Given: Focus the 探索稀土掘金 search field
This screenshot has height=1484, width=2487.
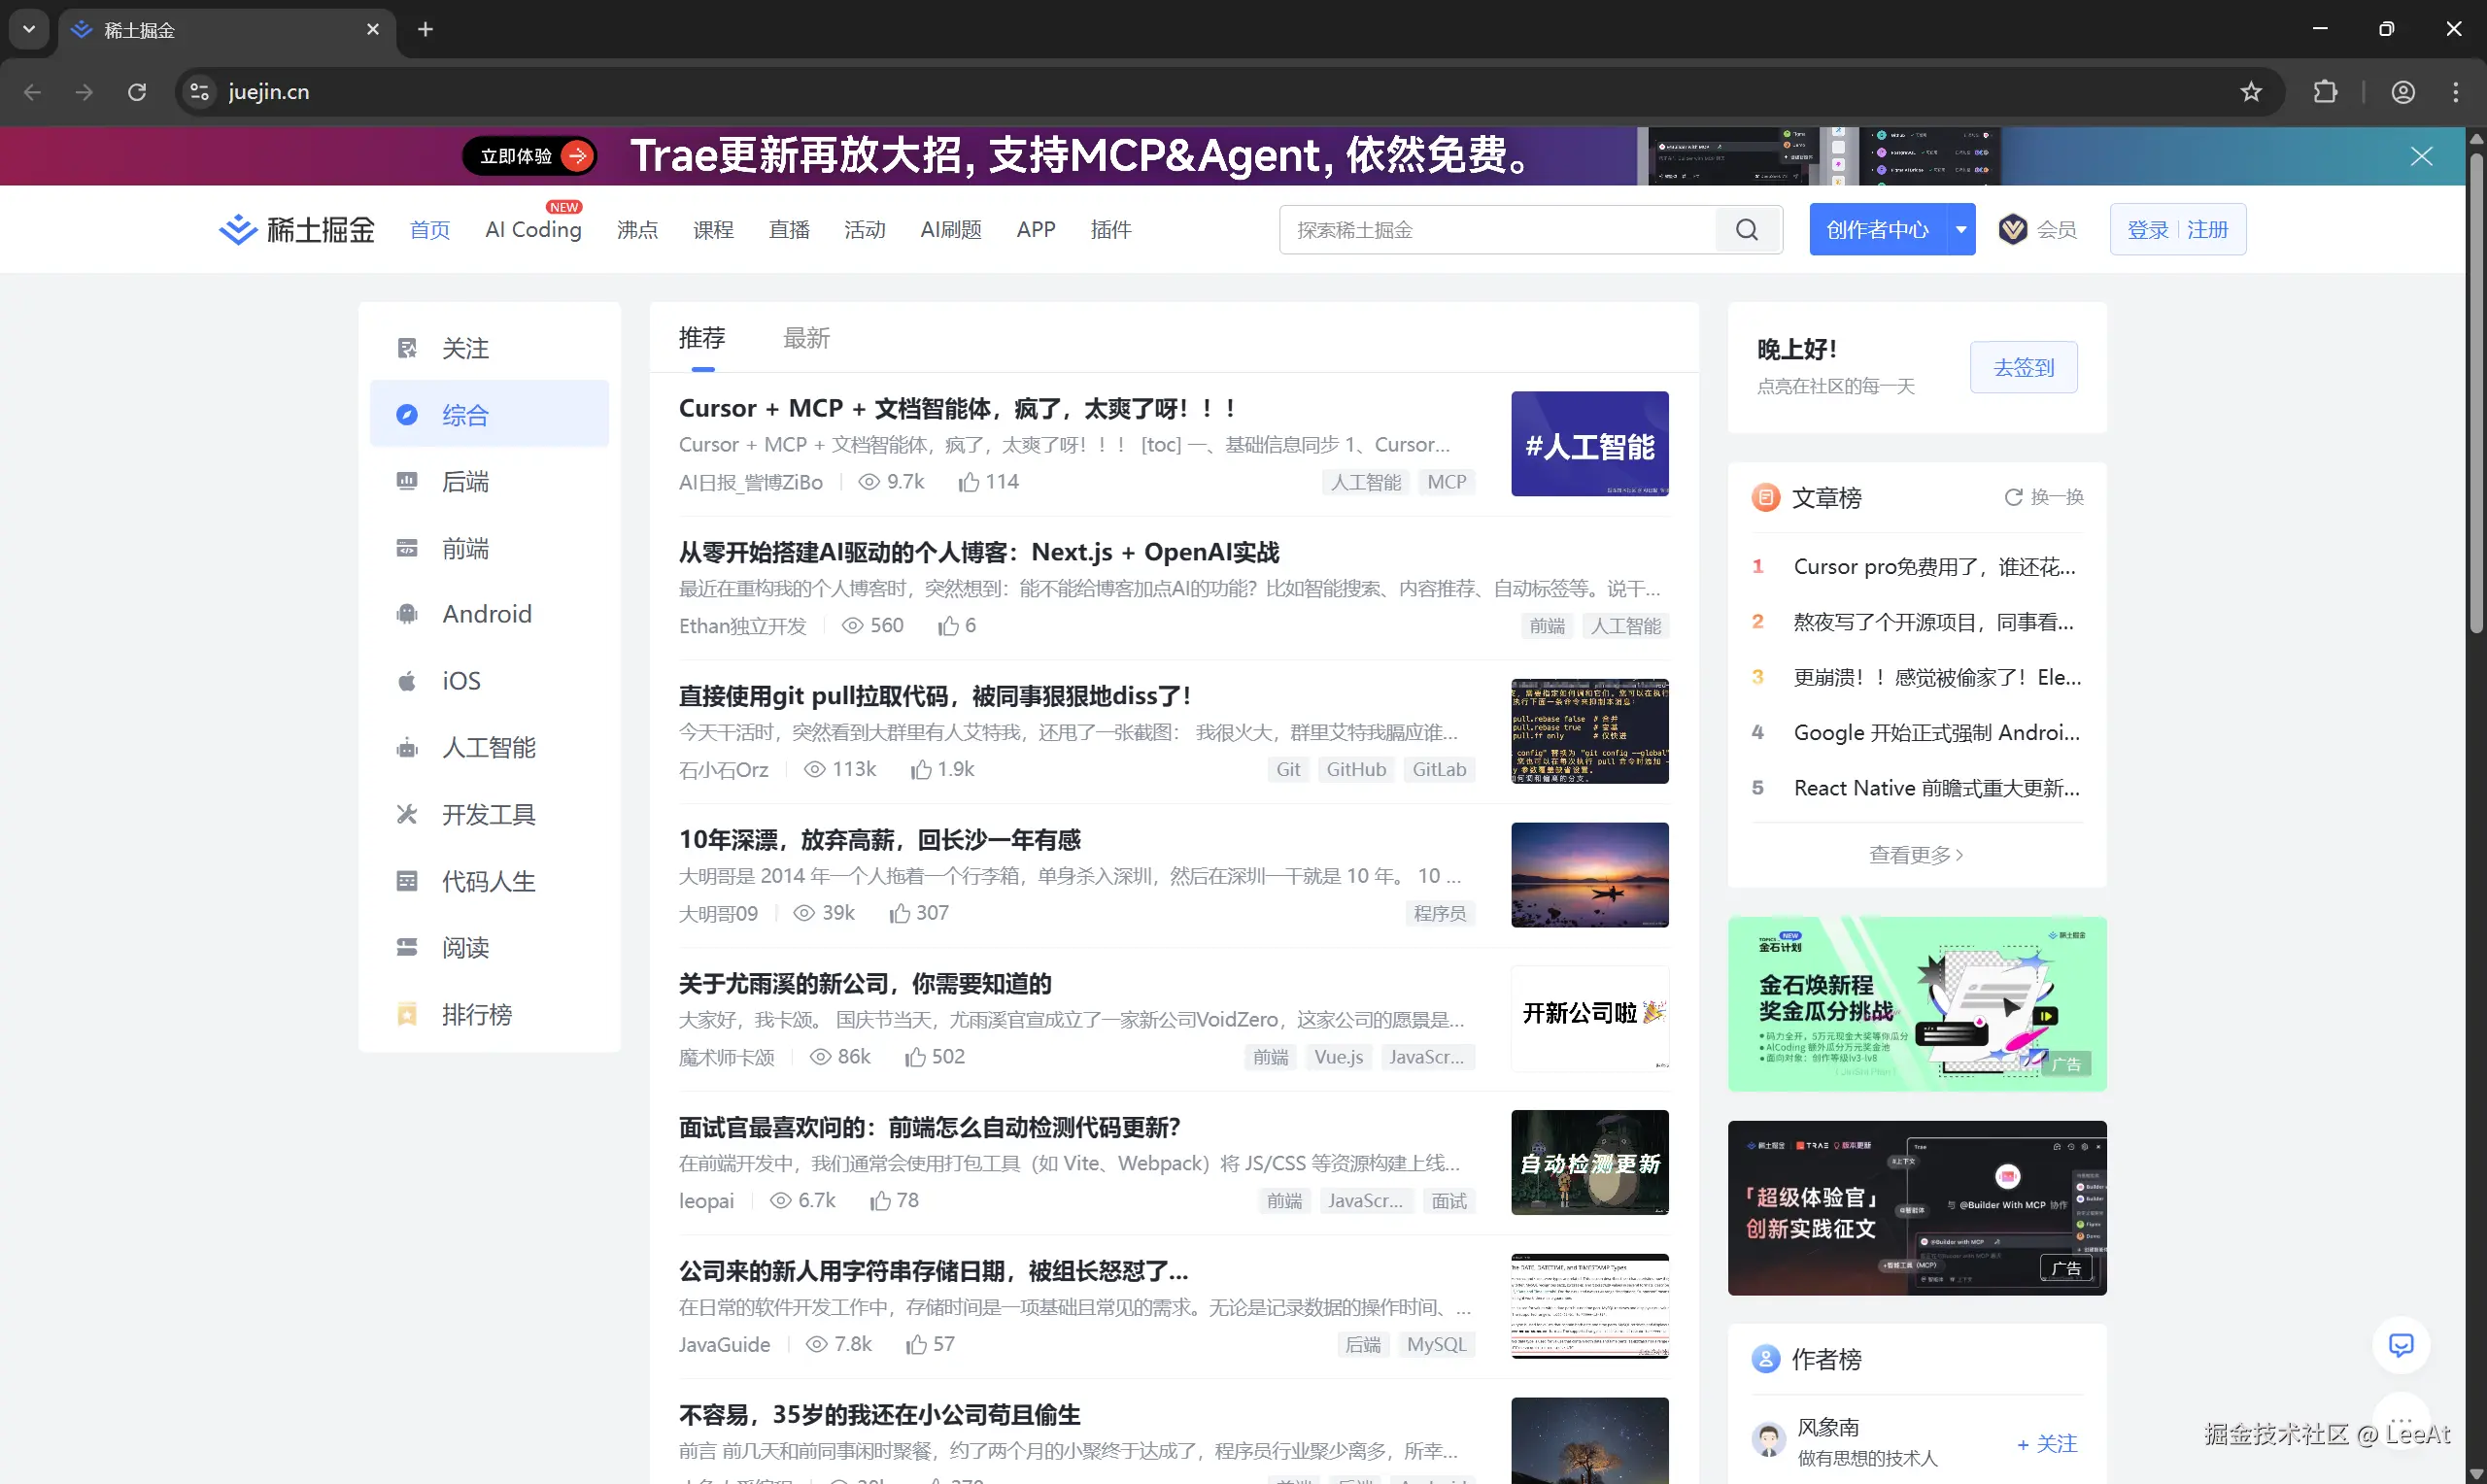Looking at the screenshot, I should pyautogui.click(x=1498, y=230).
